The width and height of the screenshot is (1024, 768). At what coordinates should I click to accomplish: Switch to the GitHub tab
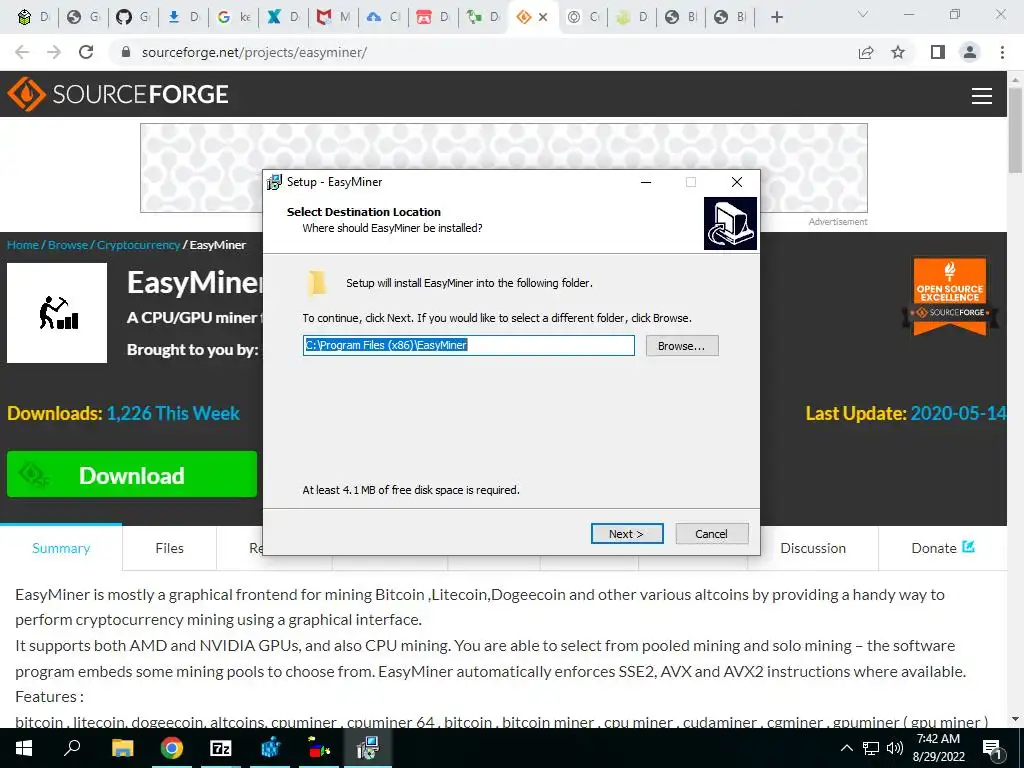pos(133,18)
